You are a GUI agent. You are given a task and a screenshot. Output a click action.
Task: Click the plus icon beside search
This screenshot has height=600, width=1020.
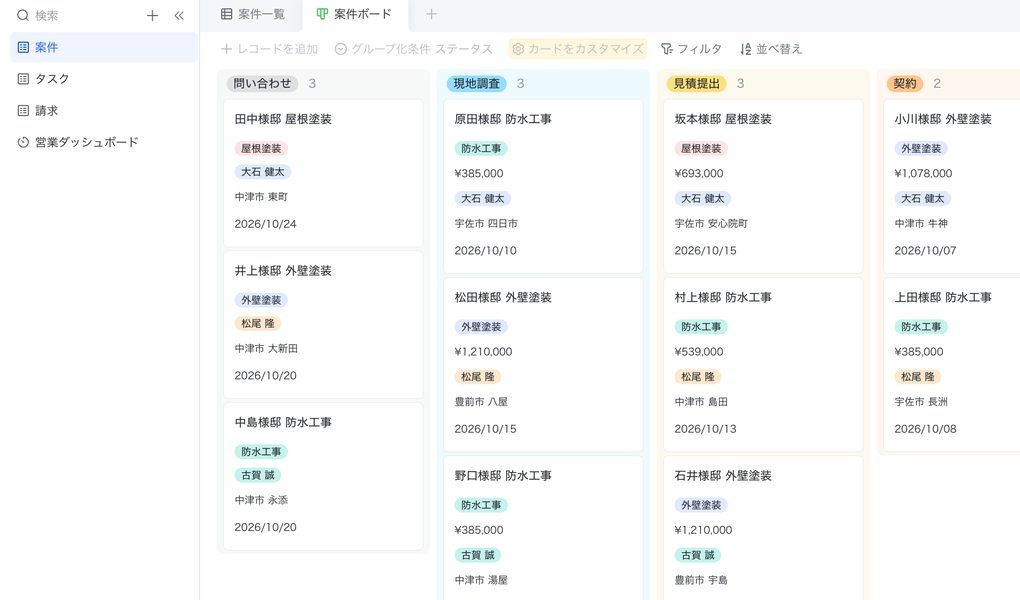[x=152, y=16]
